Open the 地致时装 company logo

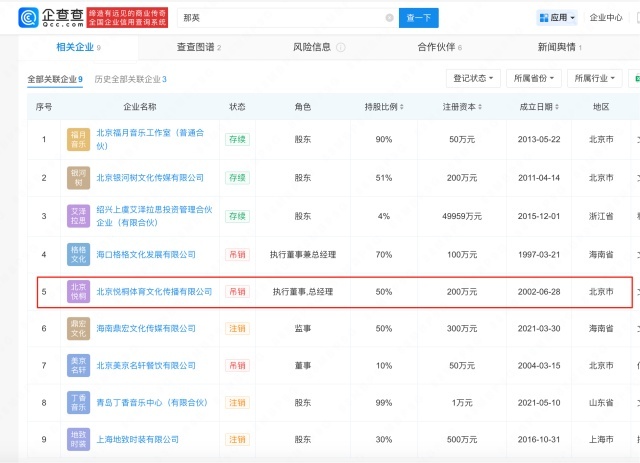(x=78, y=439)
